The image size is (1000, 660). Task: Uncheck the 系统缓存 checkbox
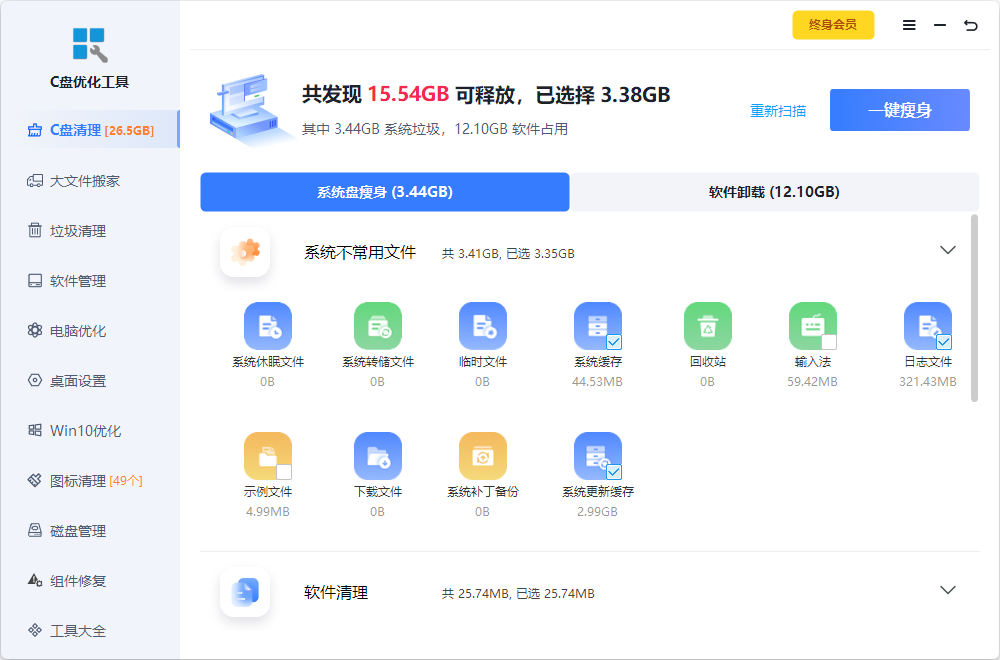[x=614, y=341]
